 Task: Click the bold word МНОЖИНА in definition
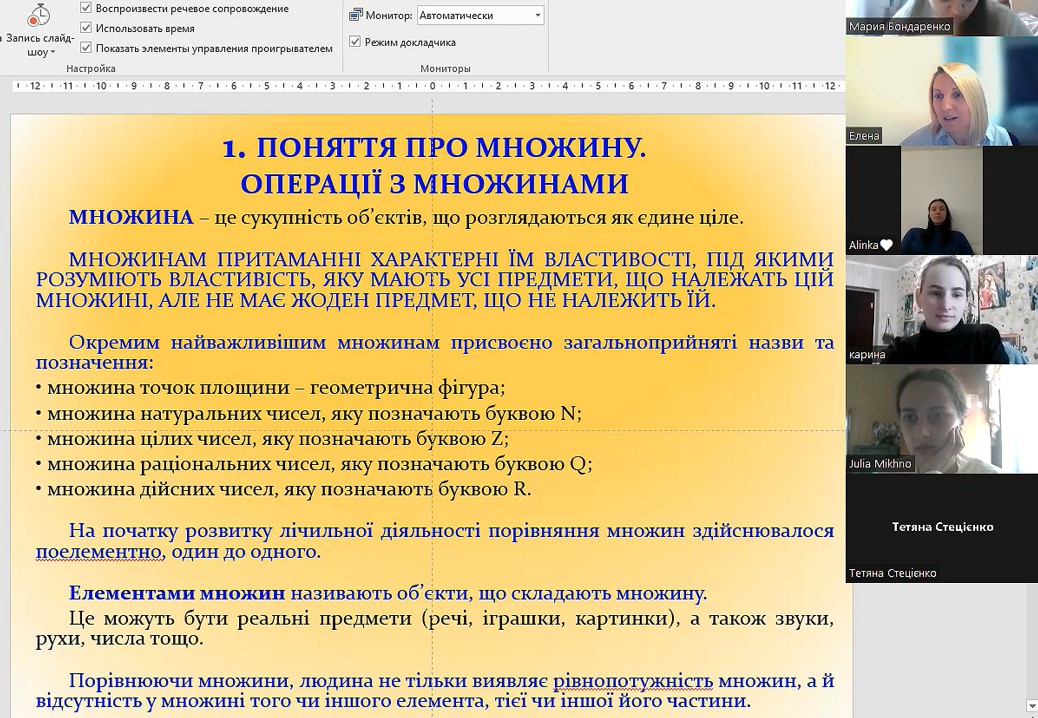coord(131,217)
